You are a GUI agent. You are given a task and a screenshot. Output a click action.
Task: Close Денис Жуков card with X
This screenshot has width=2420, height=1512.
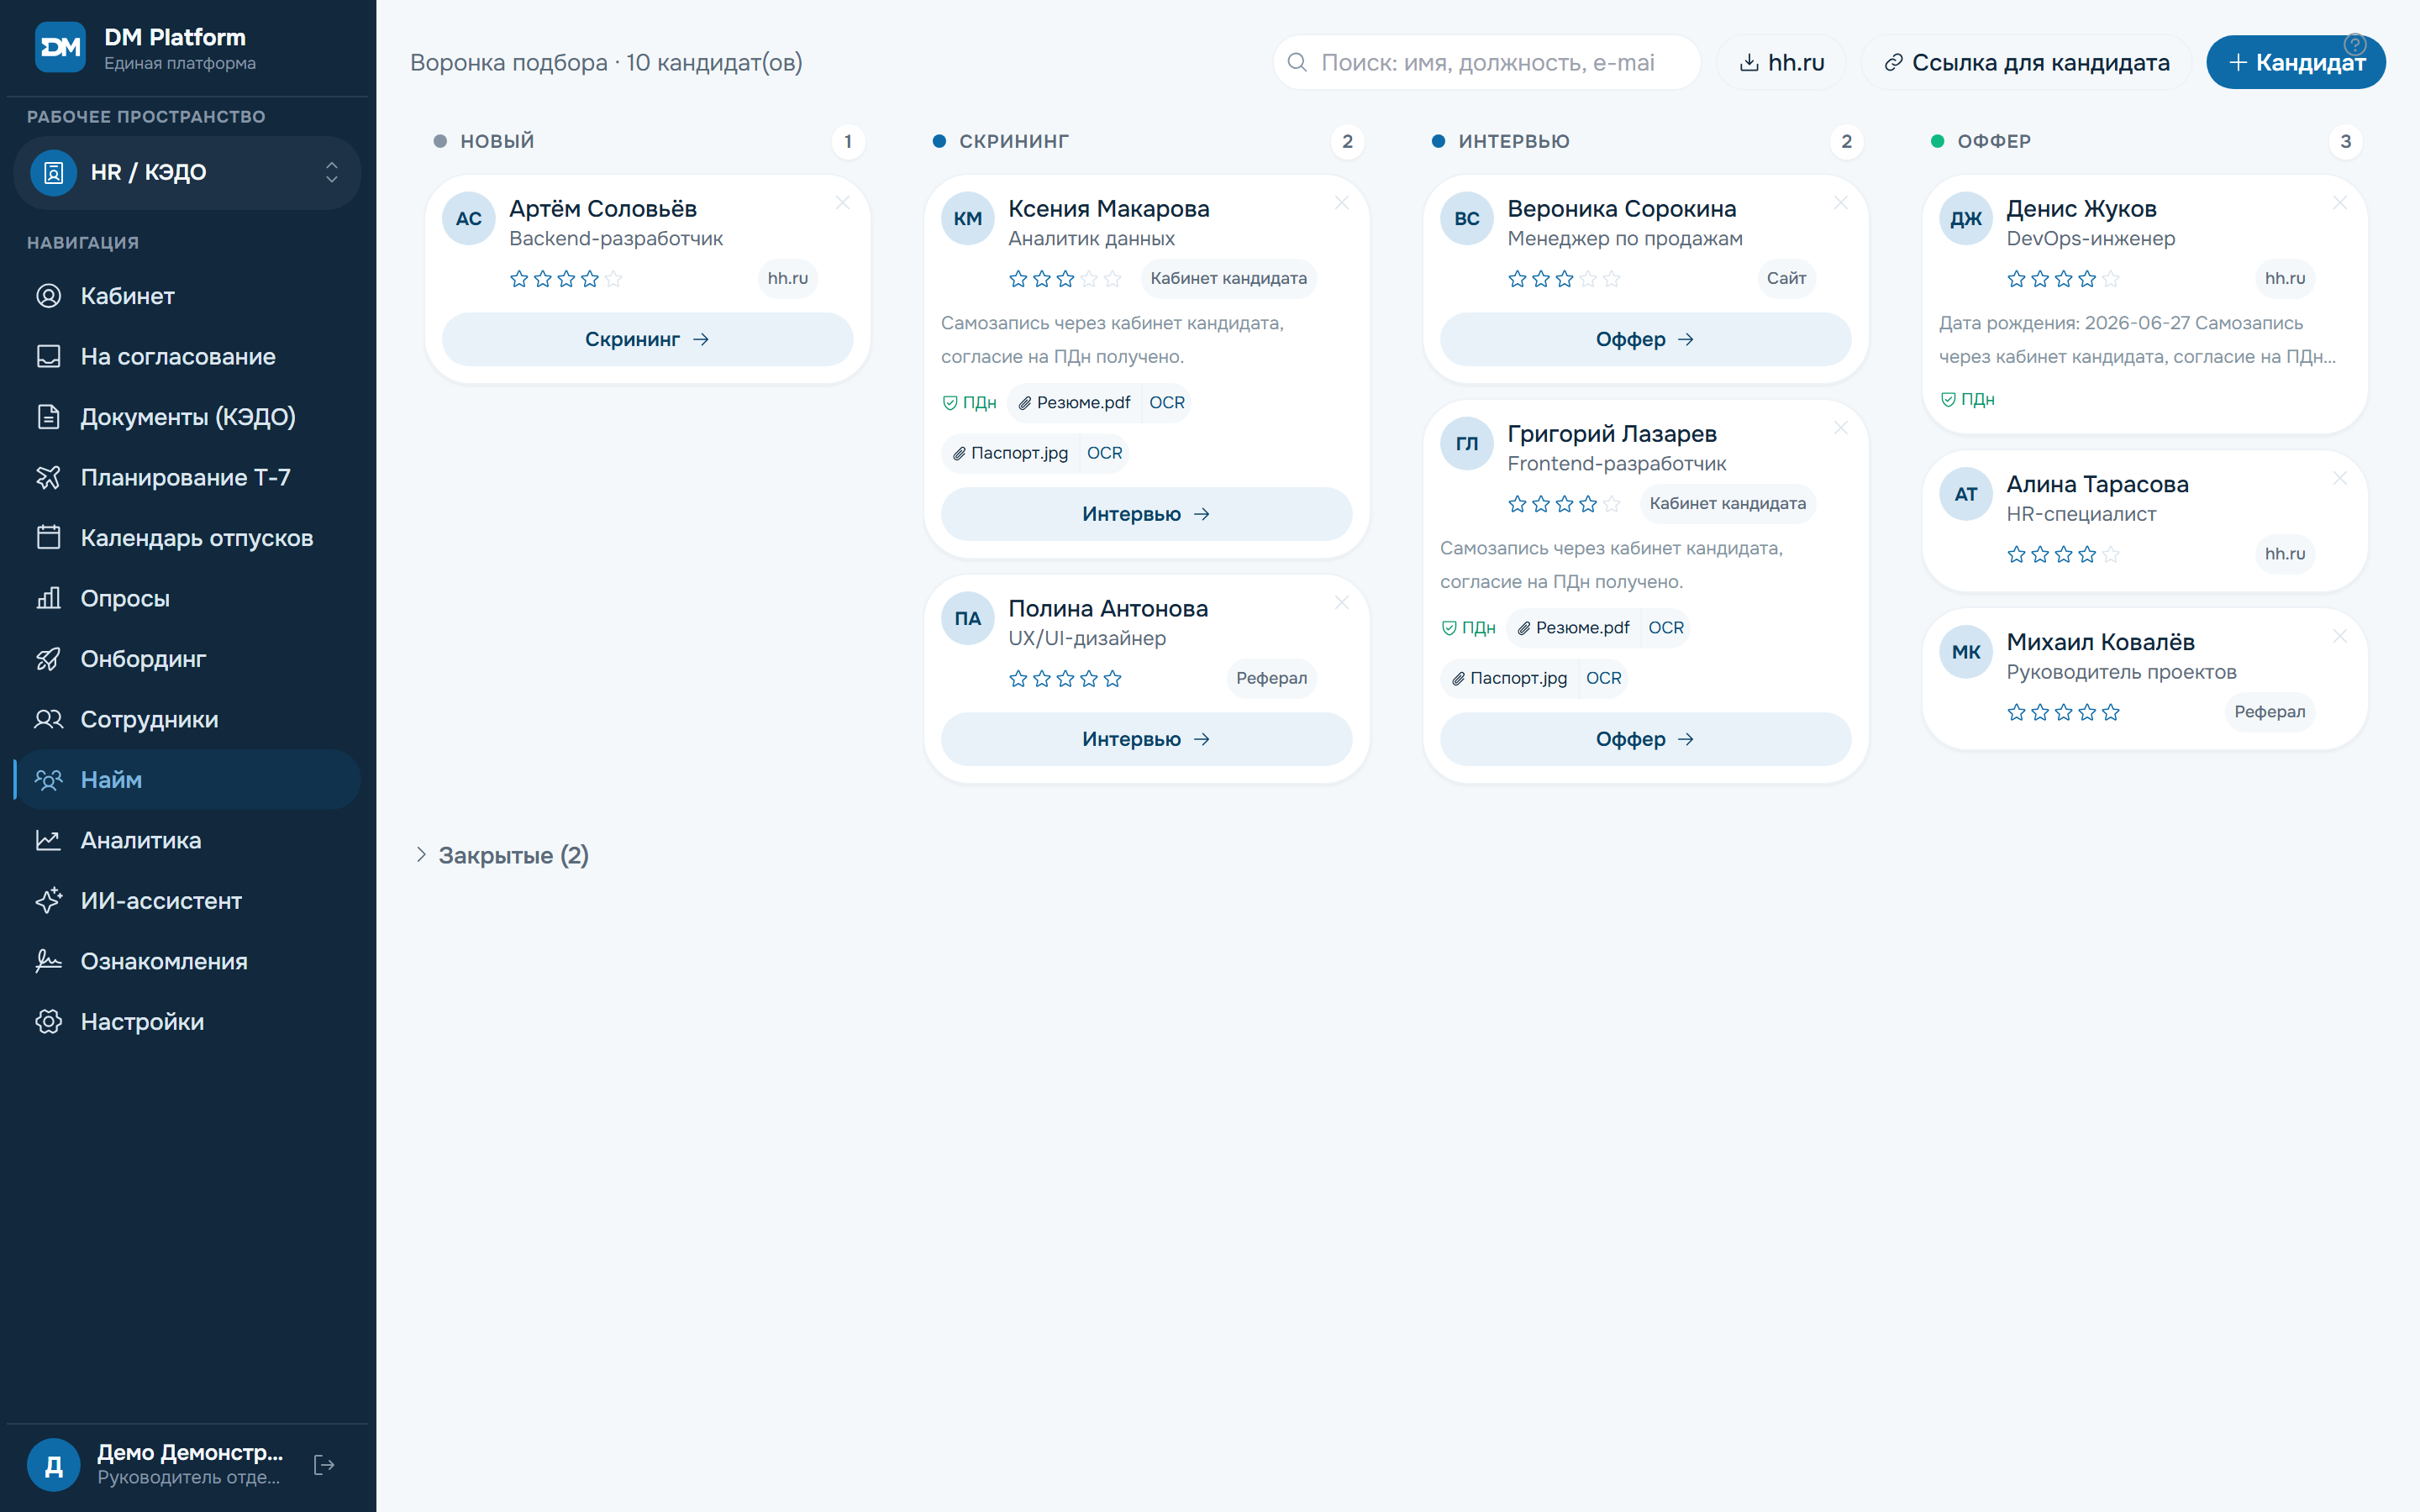pos(2340,203)
